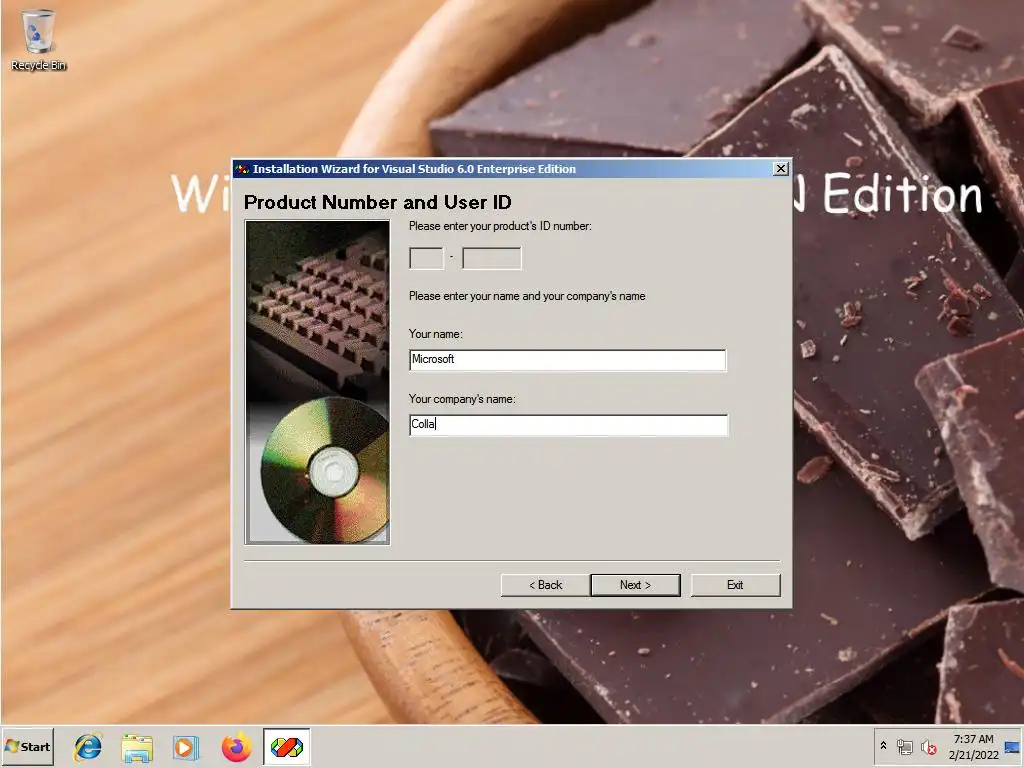Click the wizard title bar icon
Screen dimensions: 1024x768
[x=242, y=169]
